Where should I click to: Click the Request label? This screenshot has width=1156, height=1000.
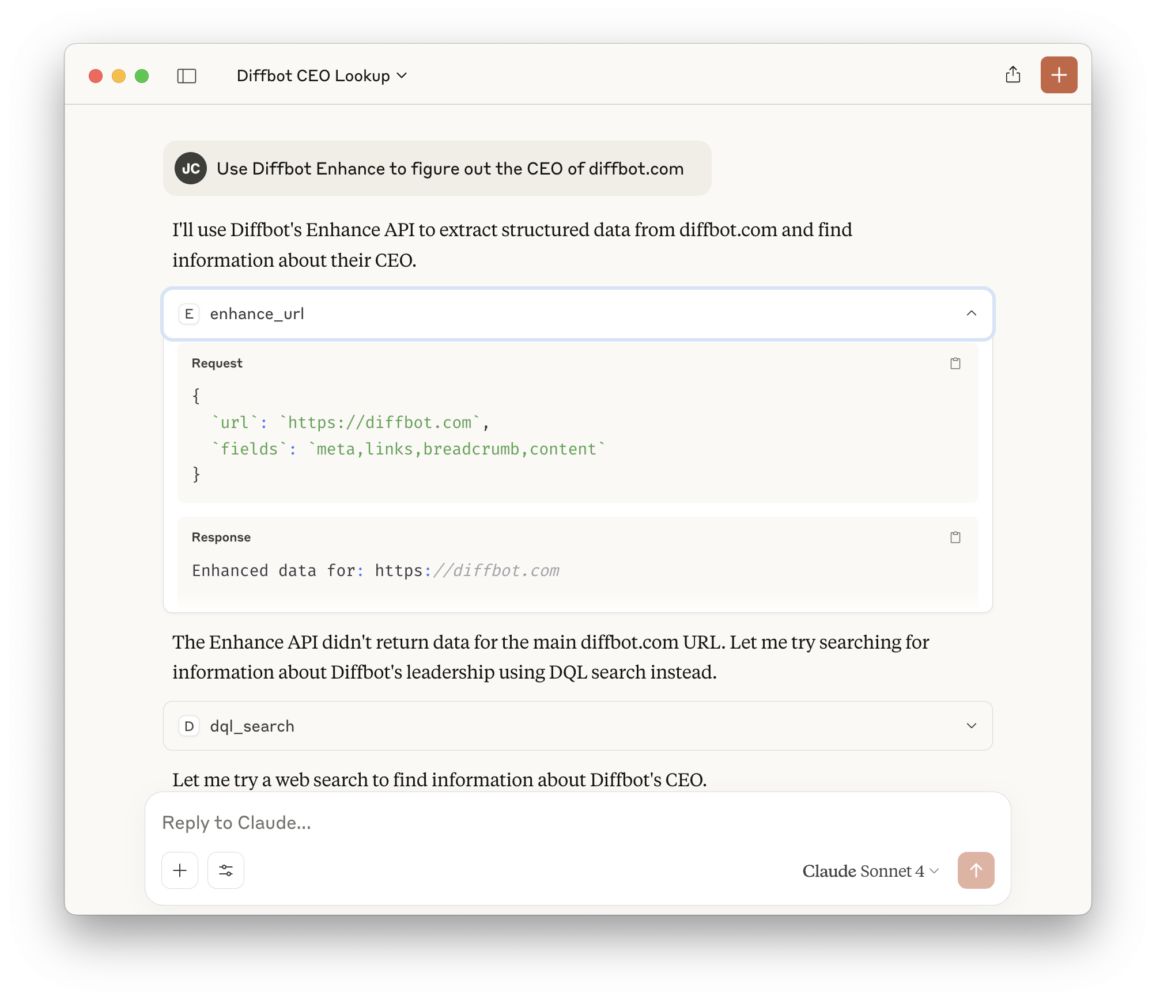click(x=217, y=364)
